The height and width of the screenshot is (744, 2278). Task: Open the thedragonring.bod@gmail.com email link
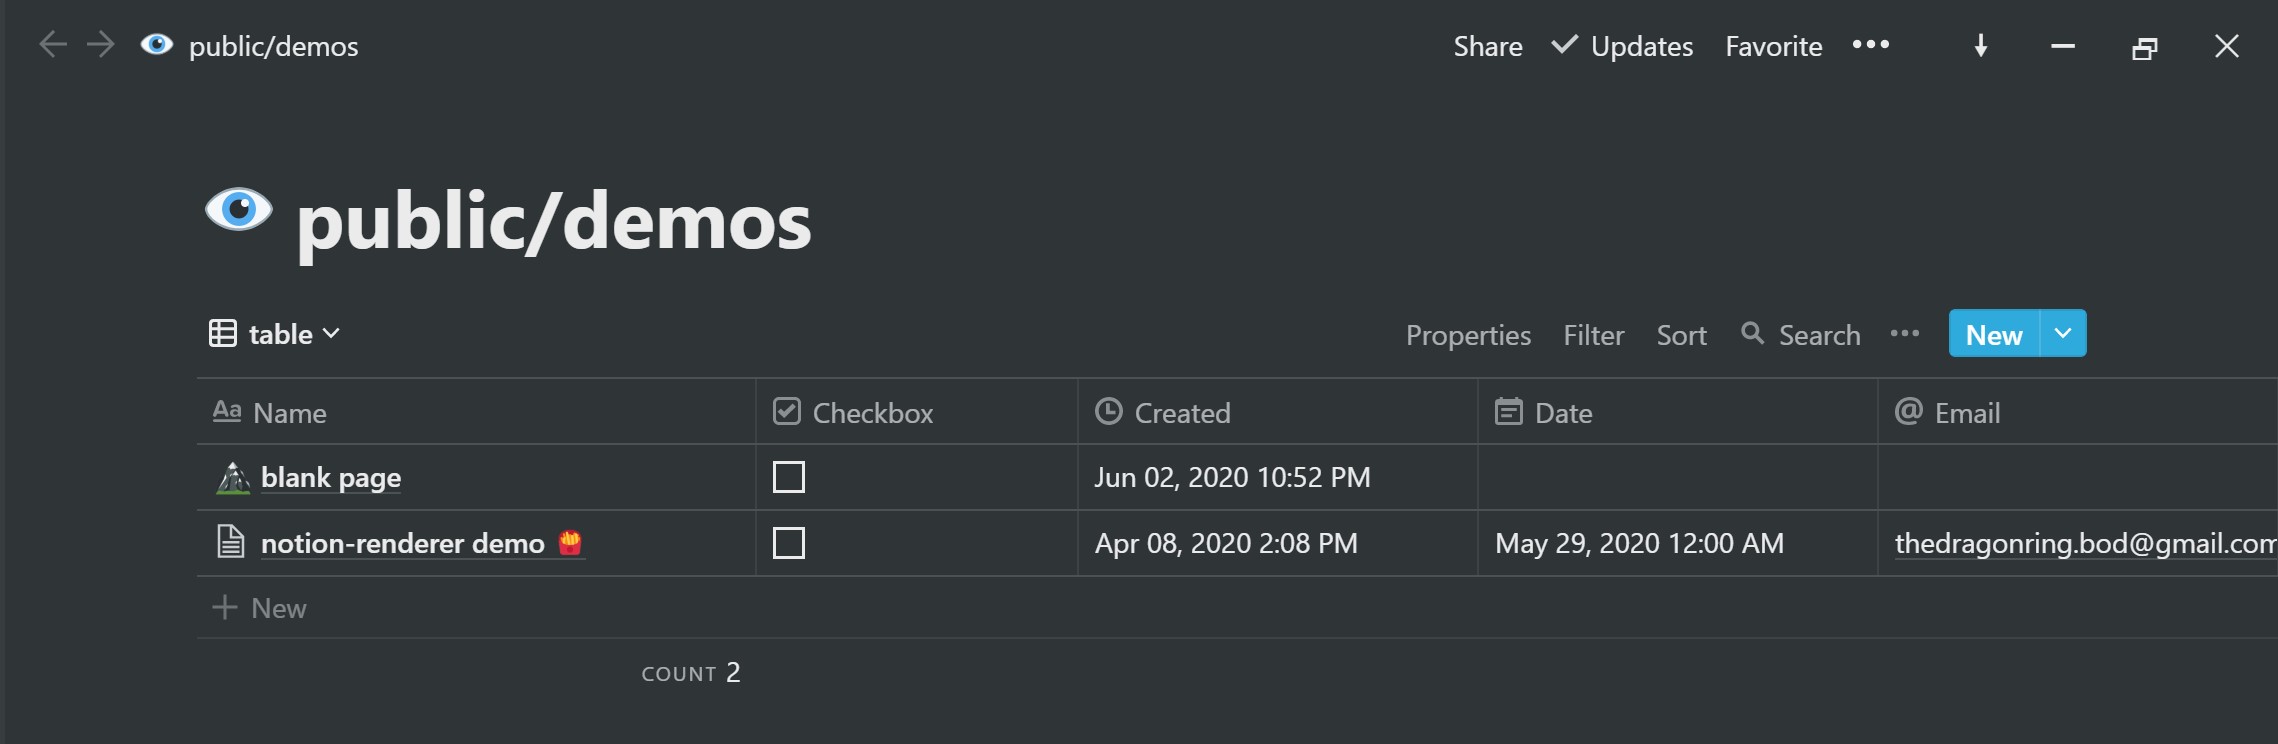2086,543
